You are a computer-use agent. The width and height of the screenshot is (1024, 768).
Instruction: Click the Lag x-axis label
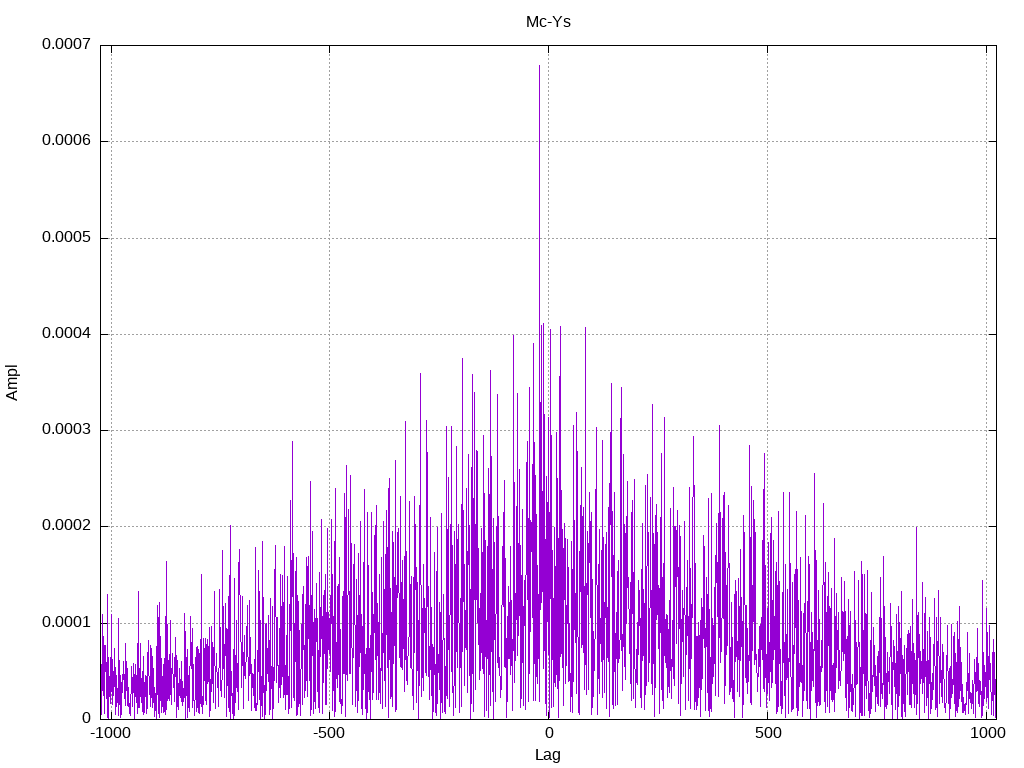548,755
